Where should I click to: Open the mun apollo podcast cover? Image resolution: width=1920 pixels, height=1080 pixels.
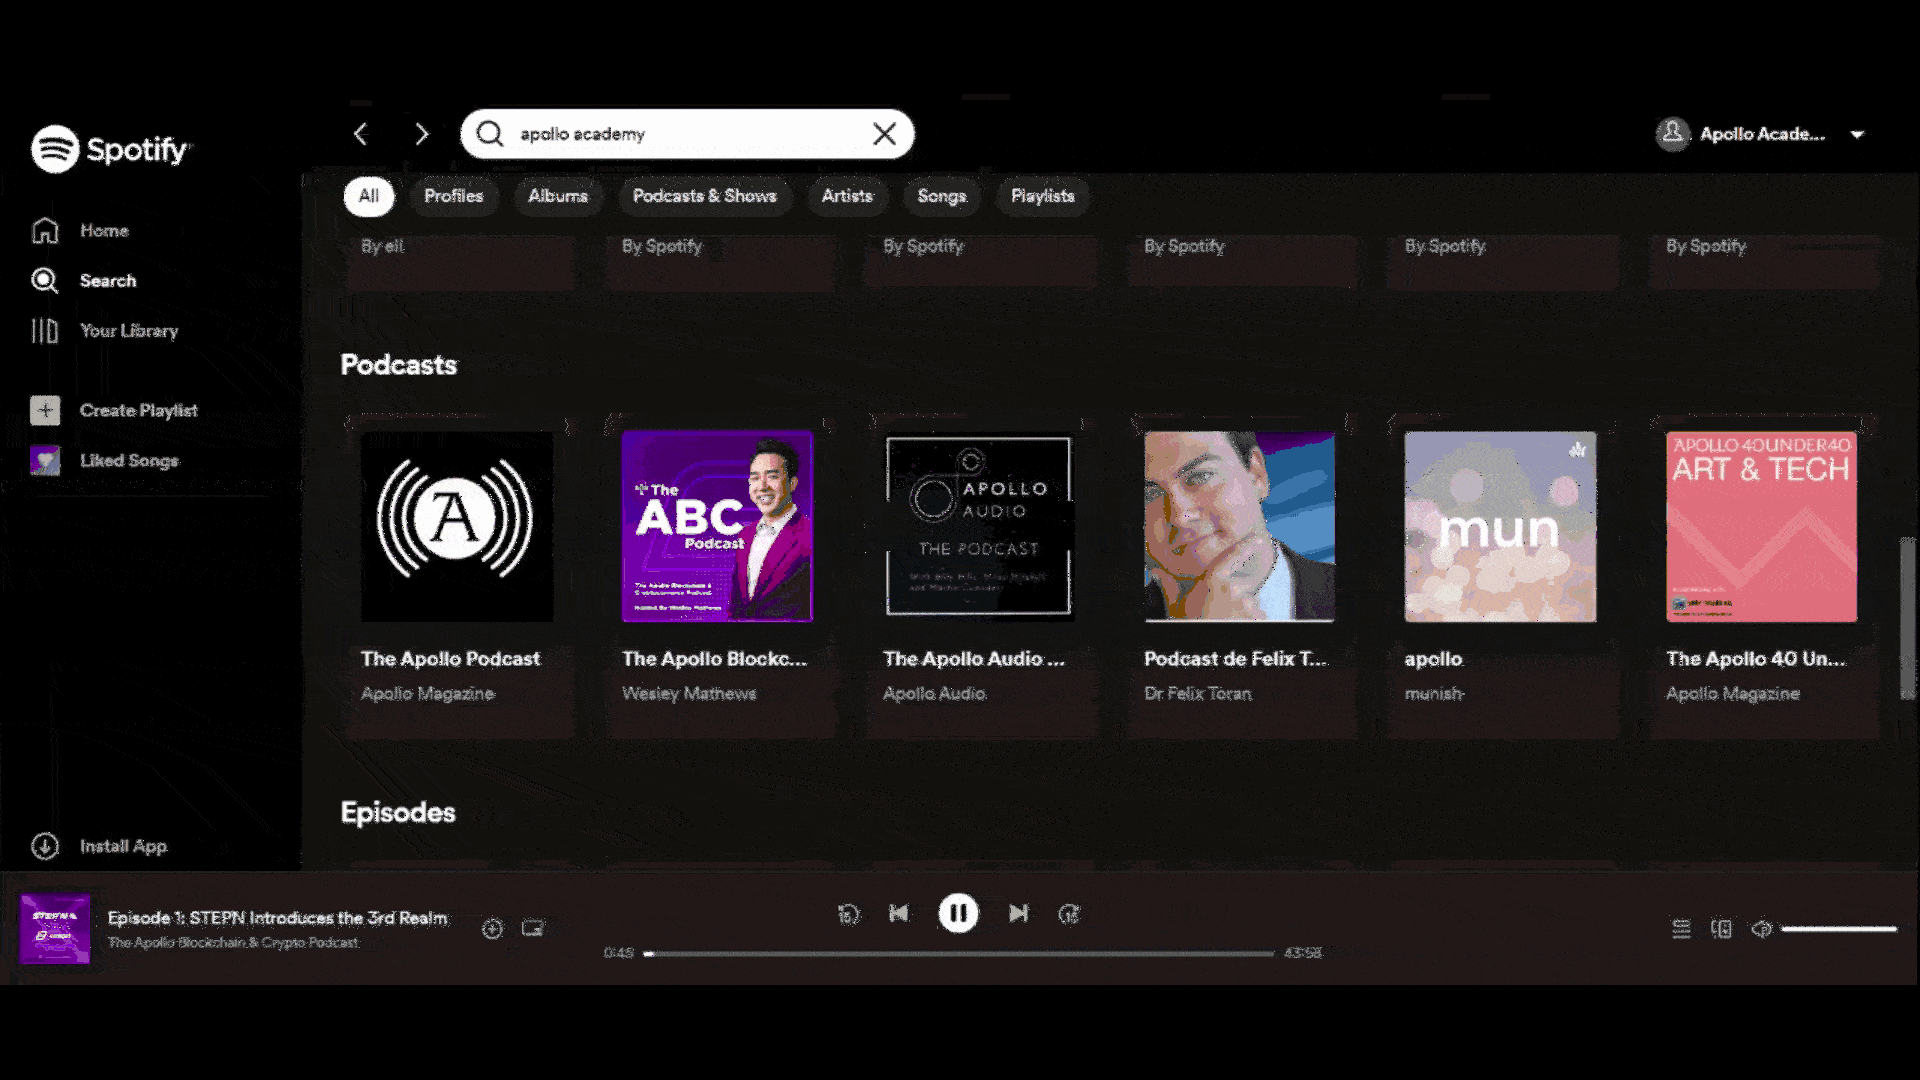coord(1500,527)
